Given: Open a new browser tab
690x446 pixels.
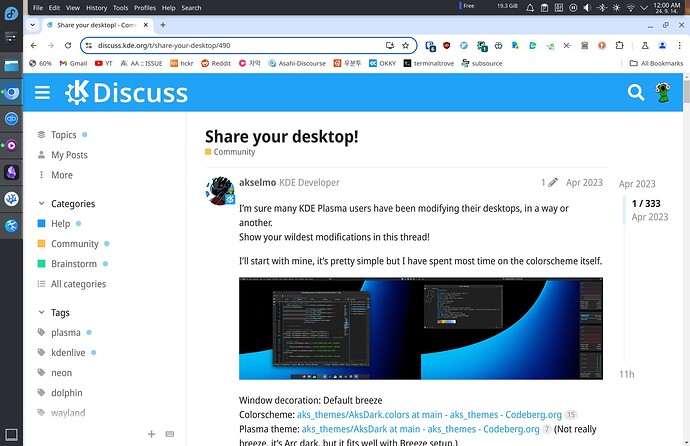Looking at the screenshot, I should point(163,25).
